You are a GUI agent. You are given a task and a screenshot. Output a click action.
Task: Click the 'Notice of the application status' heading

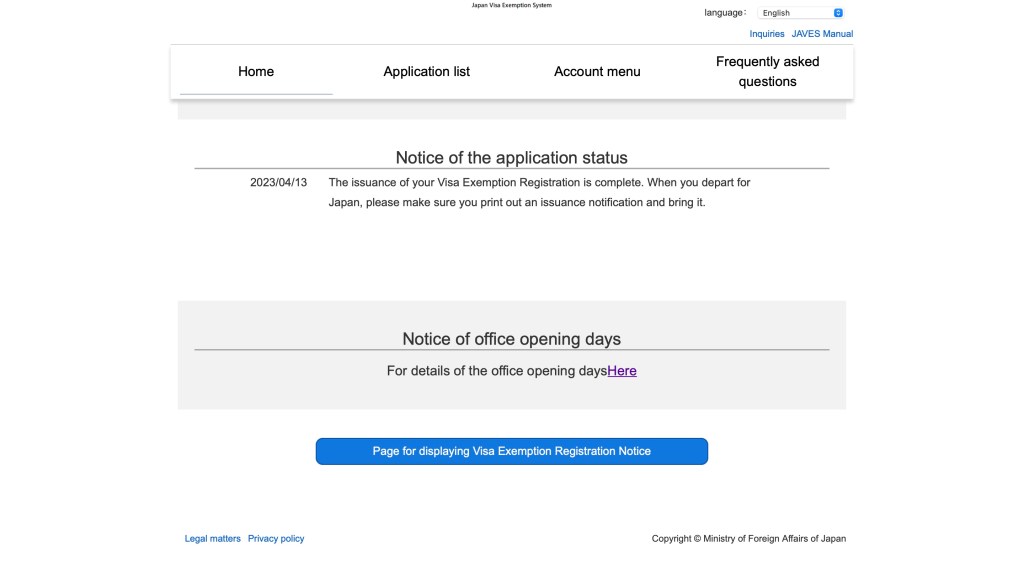[x=511, y=158]
